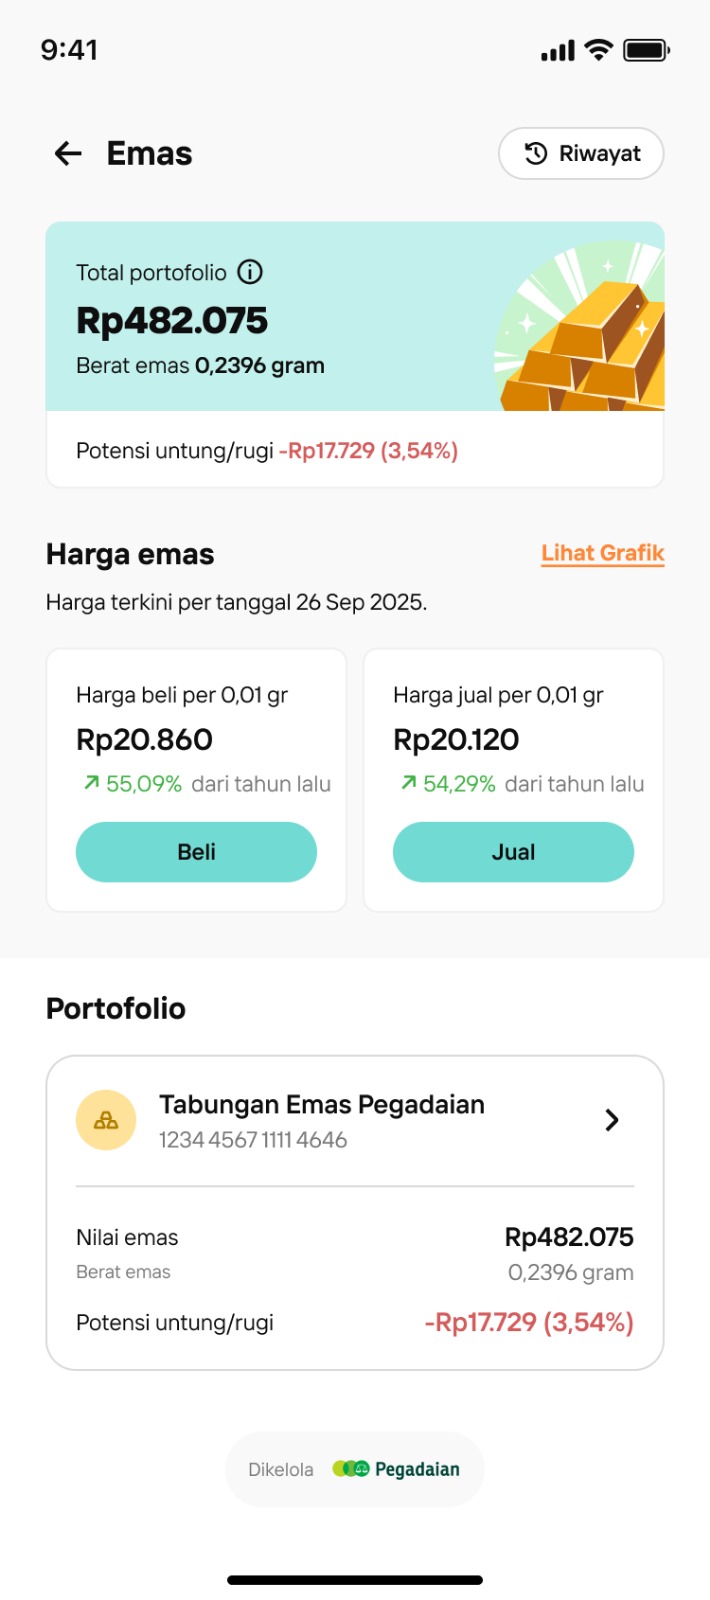This screenshot has height=1600, width=710.
Task: Tap the green up arrow for sell price
Action: [x=408, y=783]
